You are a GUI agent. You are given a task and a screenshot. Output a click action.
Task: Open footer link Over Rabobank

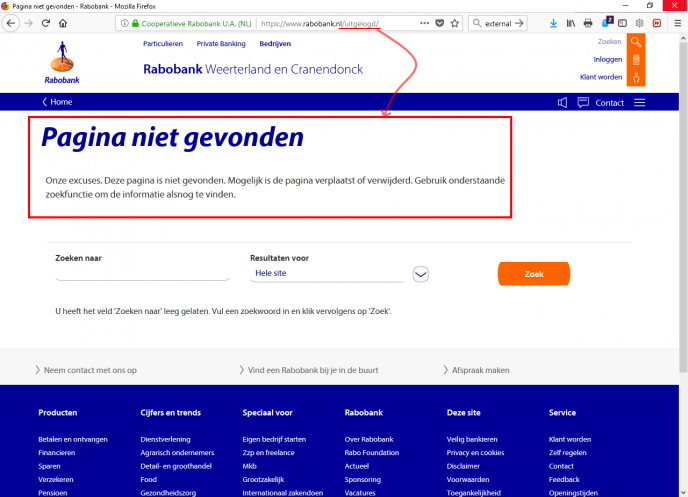point(369,440)
